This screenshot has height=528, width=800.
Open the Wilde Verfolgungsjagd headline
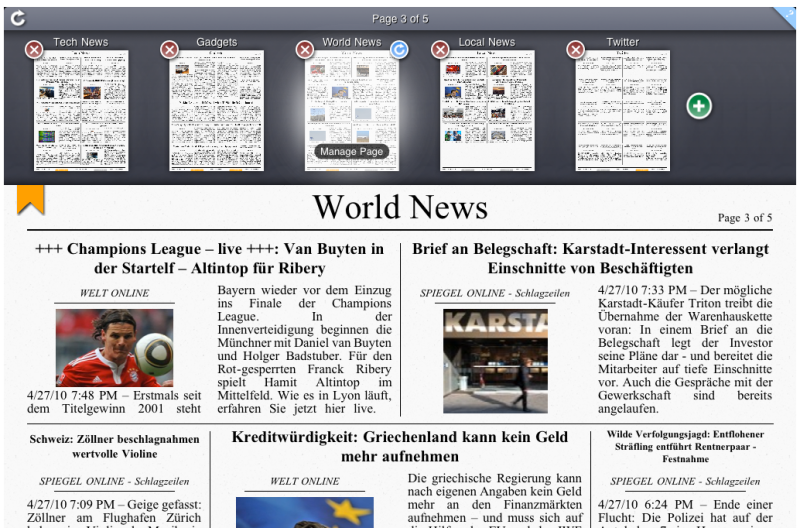(x=685, y=446)
